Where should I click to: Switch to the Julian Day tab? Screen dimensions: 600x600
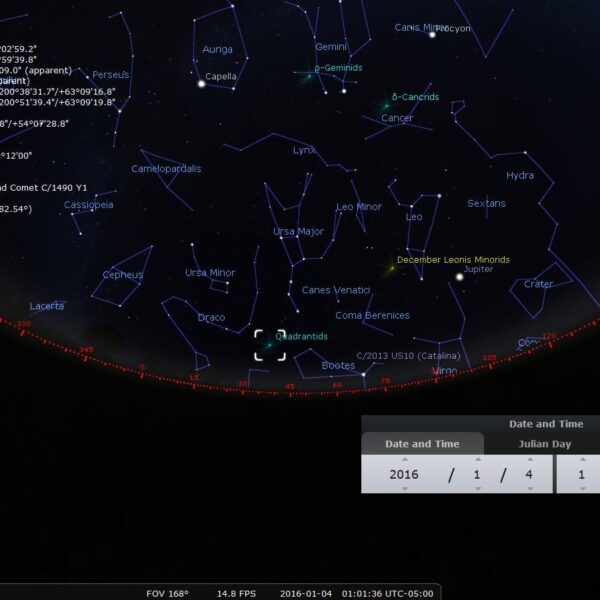pyautogui.click(x=545, y=444)
